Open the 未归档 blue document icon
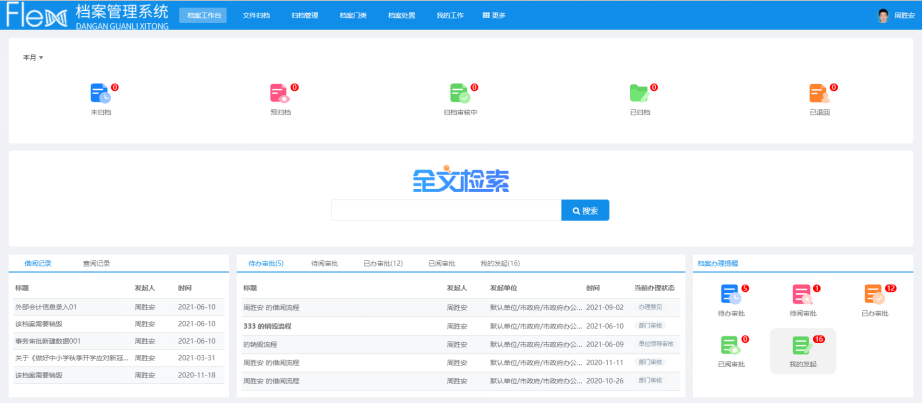Image resolution: width=922 pixels, height=404 pixels. [x=101, y=94]
